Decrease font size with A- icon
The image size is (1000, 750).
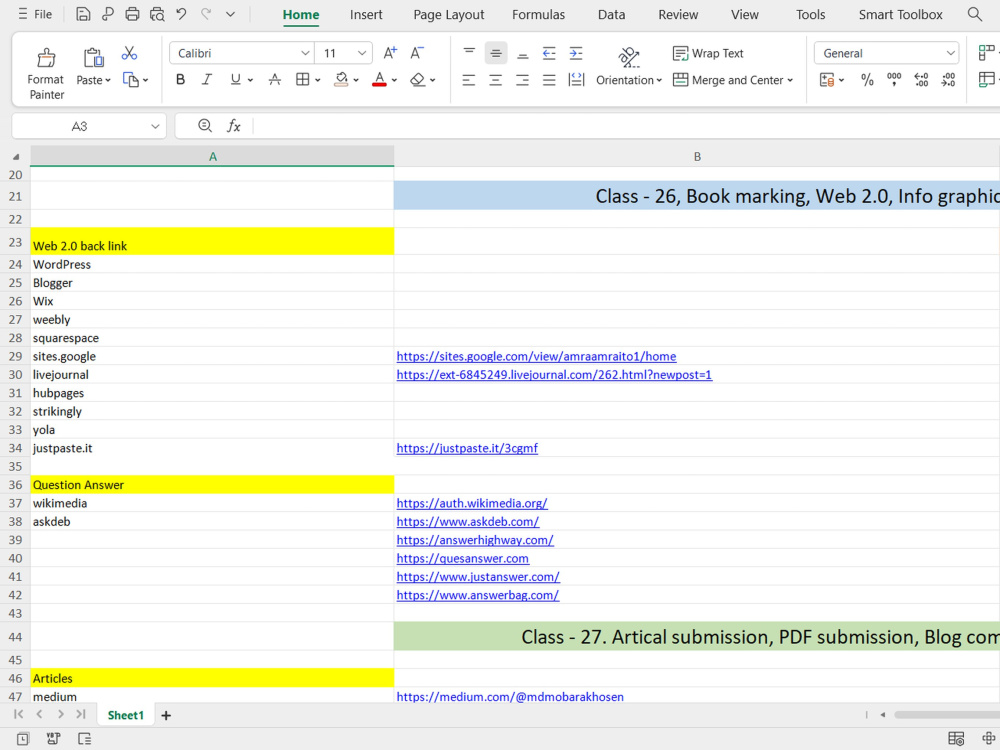coord(416,53)
